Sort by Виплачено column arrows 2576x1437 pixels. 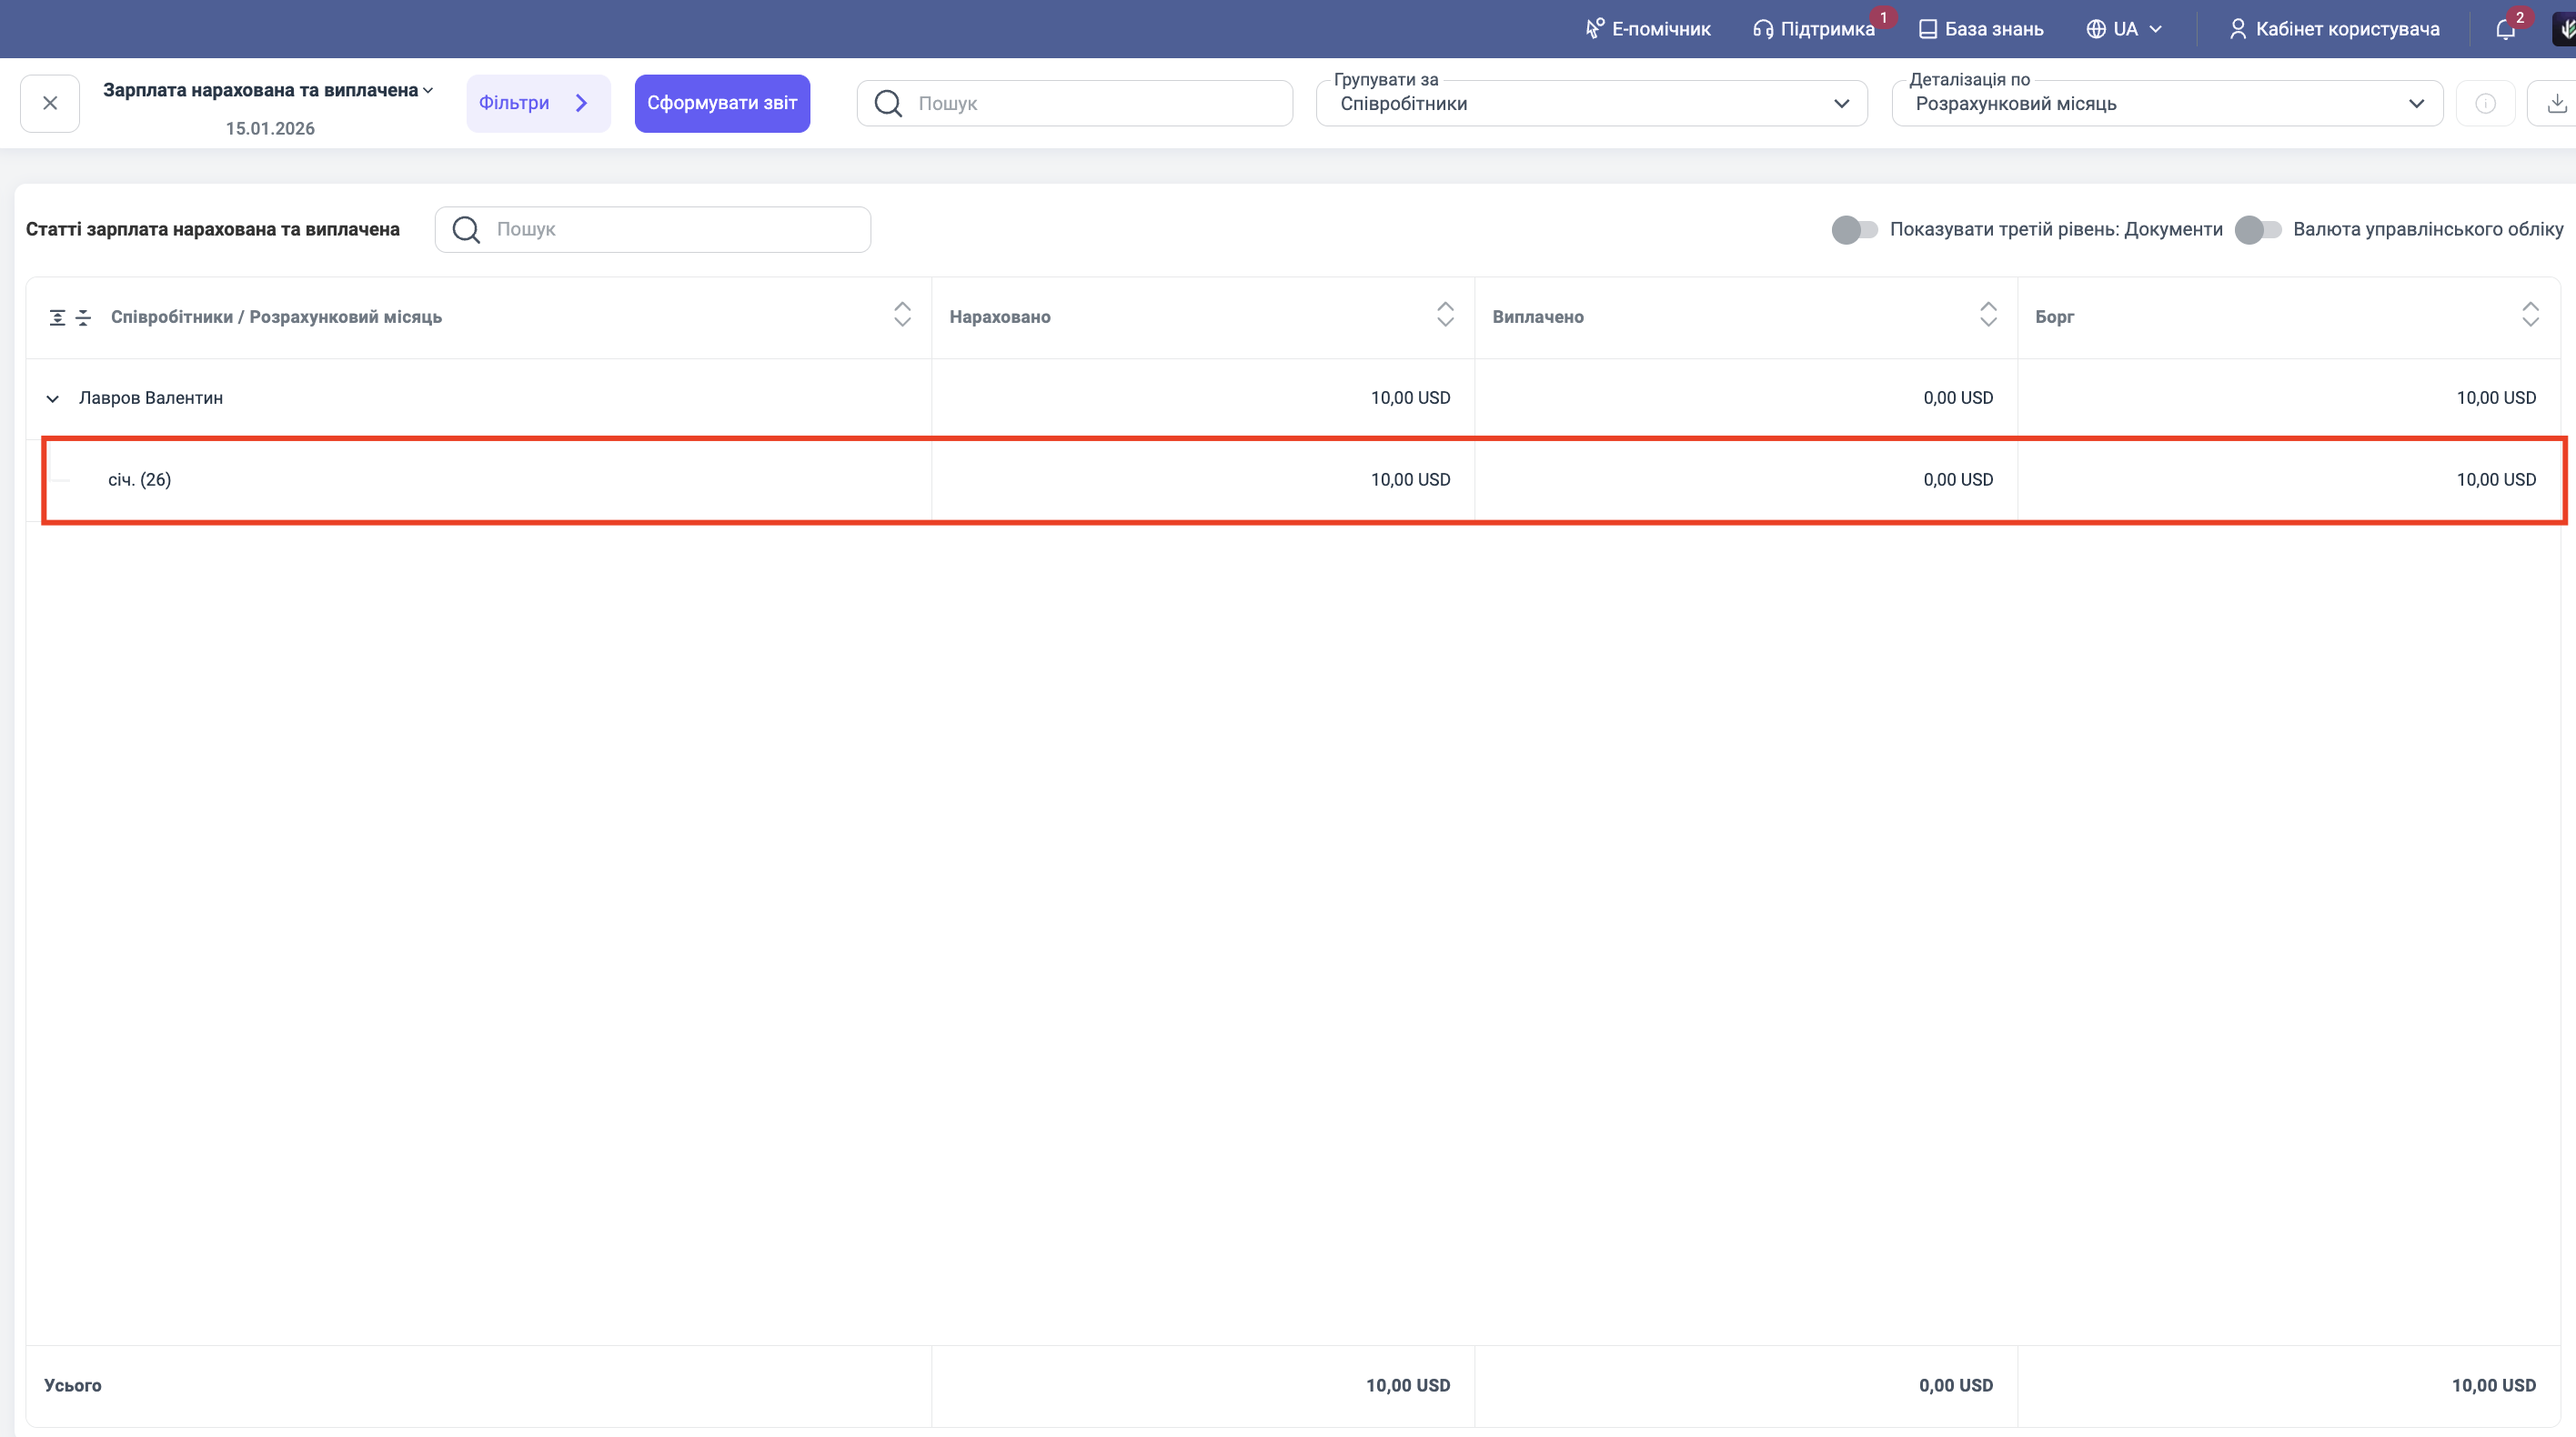pyautogui.click(x=1988, y=315)
